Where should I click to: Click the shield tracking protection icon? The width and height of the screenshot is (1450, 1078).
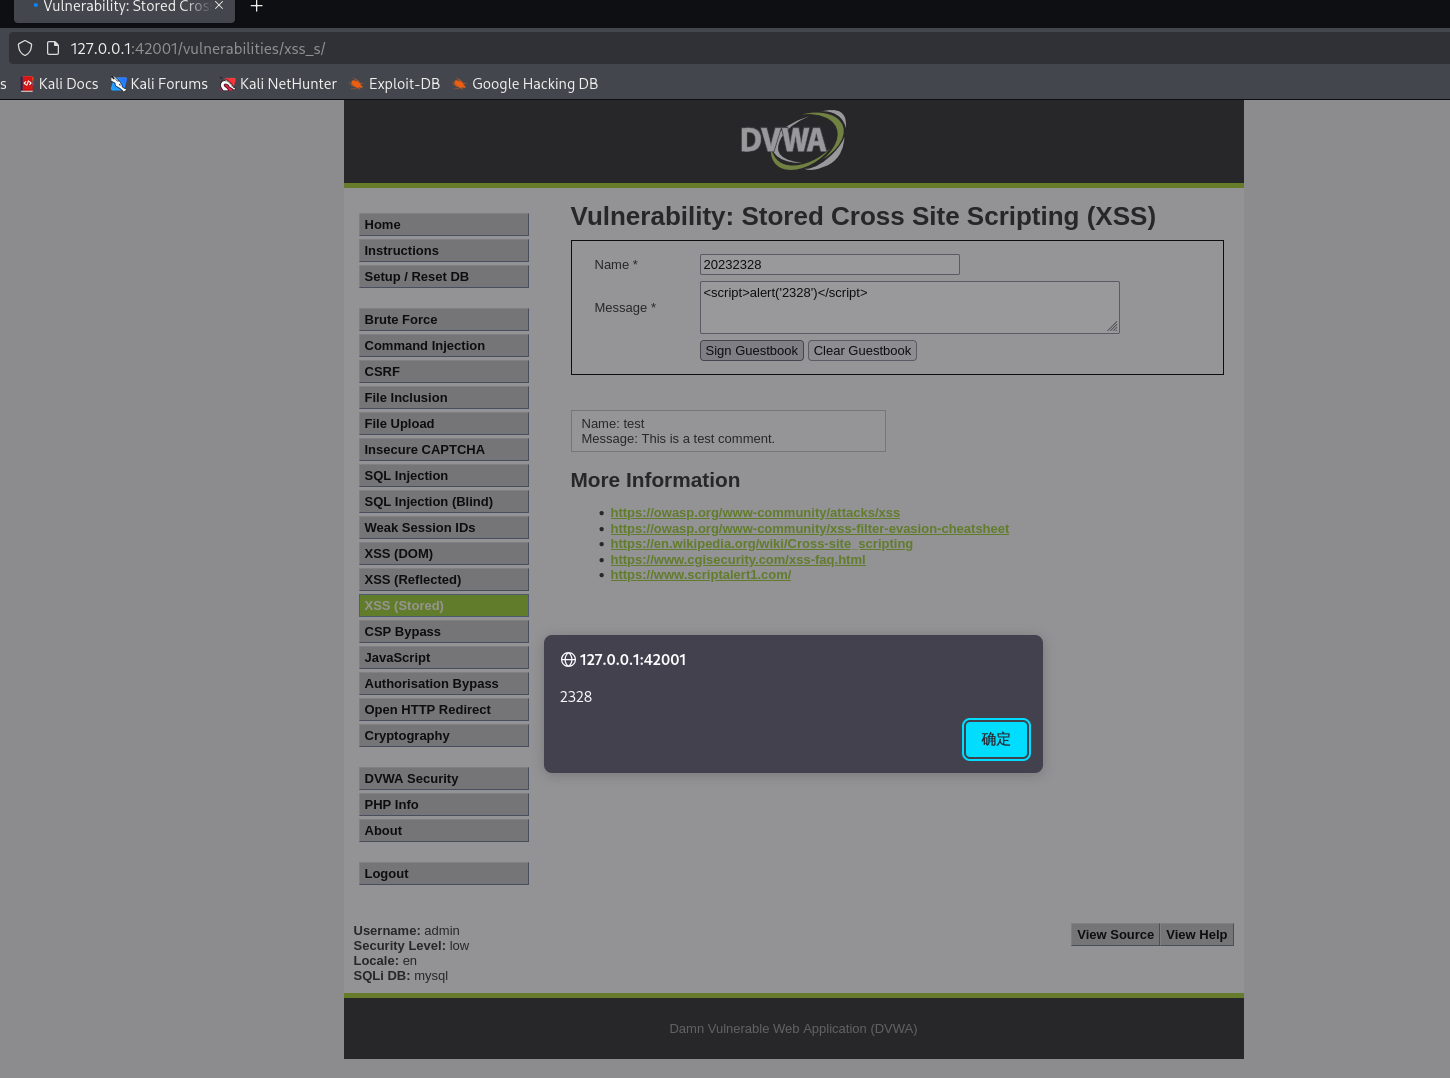click(25, 48)
